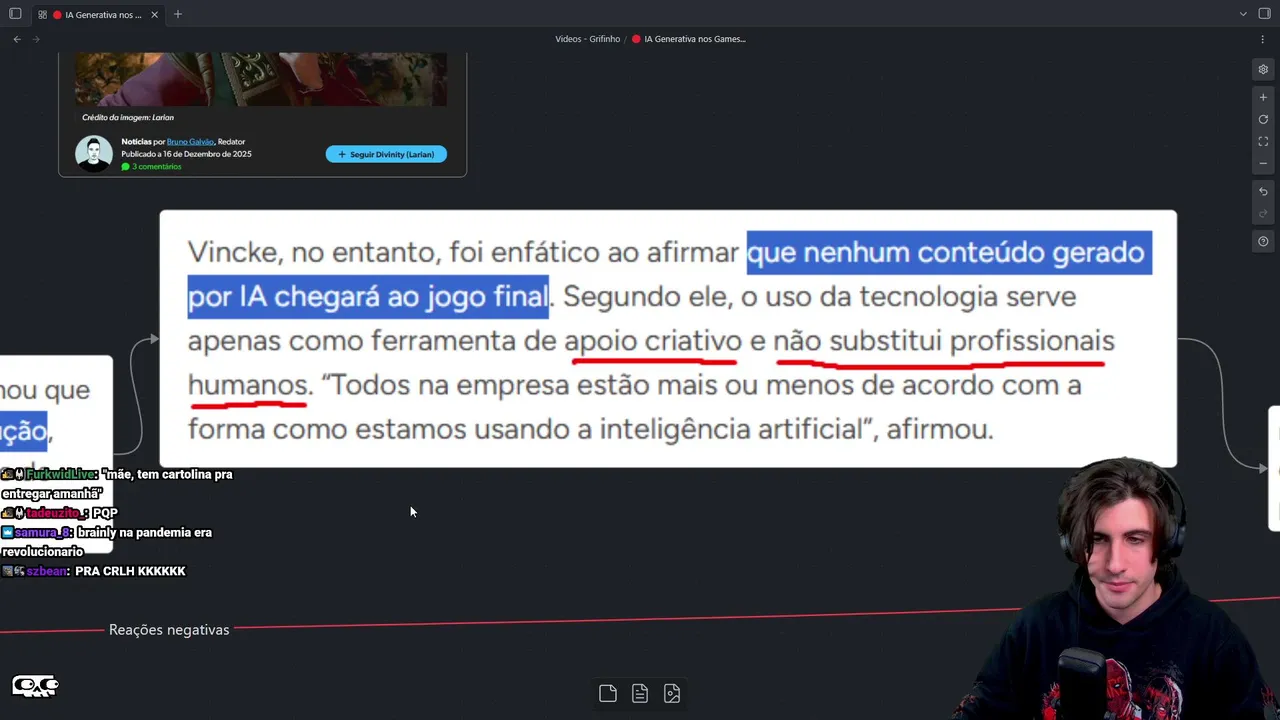Click the skull logo watermark icon
The height and width of the screenshot is (720, 1280).
pyautogui.click(x=35, y=686)
